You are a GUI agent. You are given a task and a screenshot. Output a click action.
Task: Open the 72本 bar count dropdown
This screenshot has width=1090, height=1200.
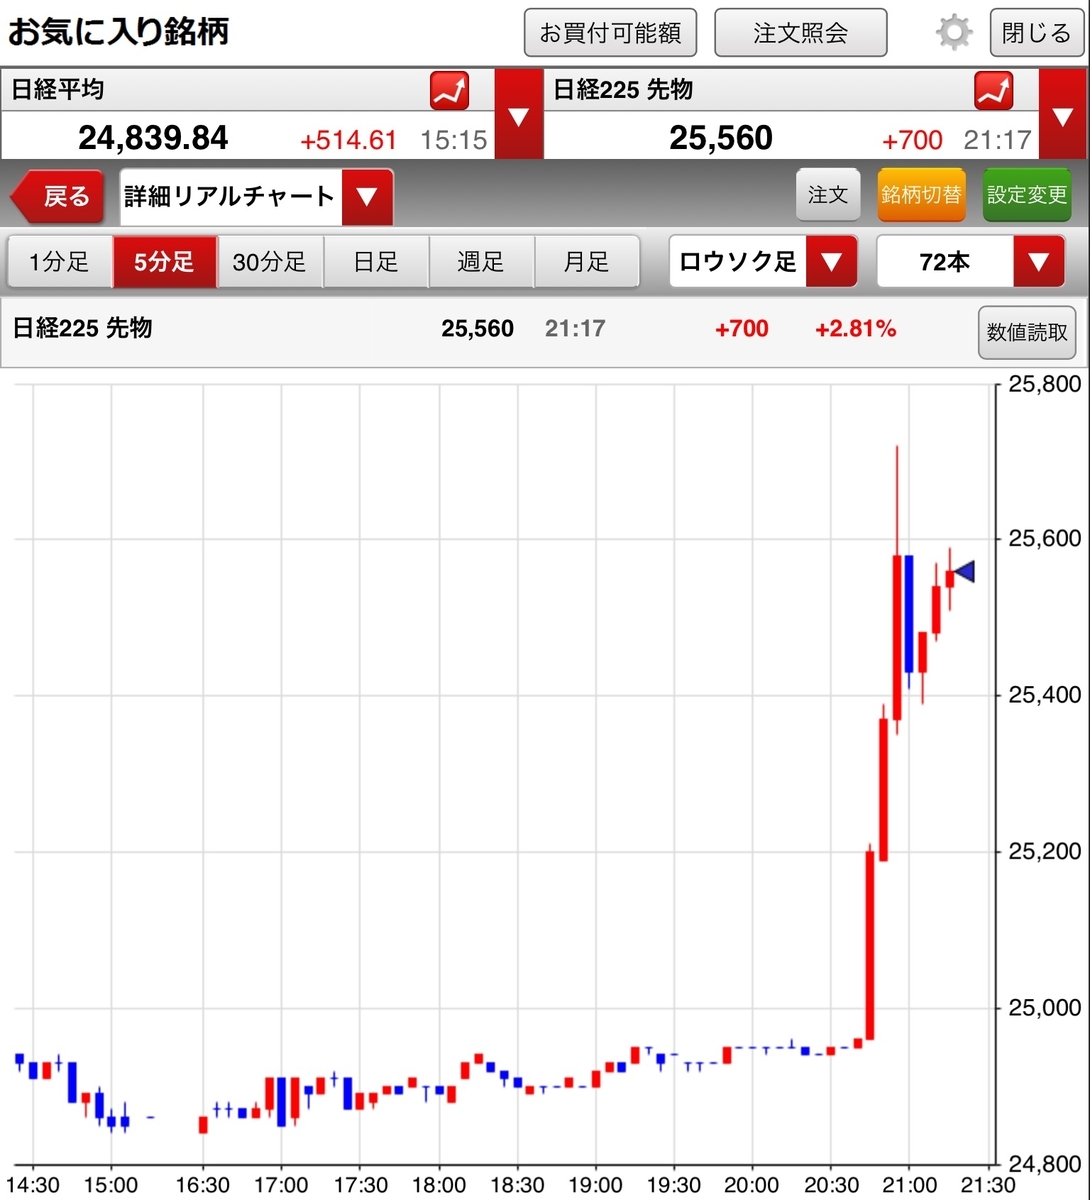click(x=970, y=262)
